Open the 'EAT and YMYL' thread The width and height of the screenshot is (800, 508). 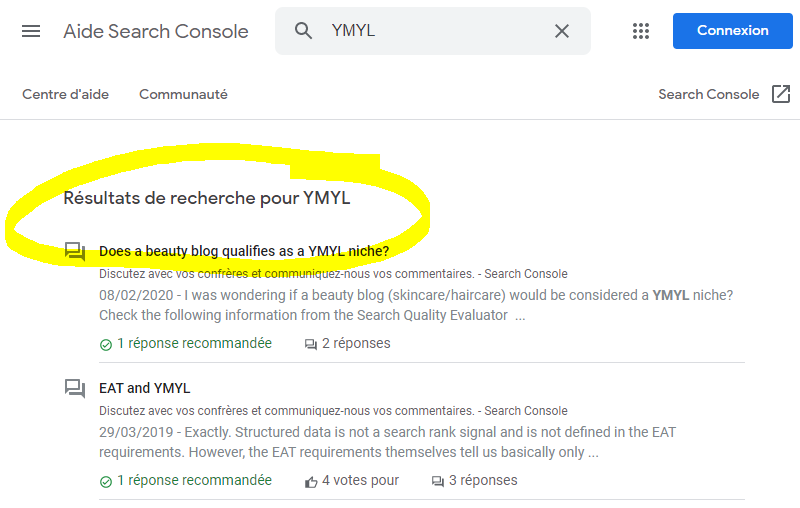(x=144, y=388)
